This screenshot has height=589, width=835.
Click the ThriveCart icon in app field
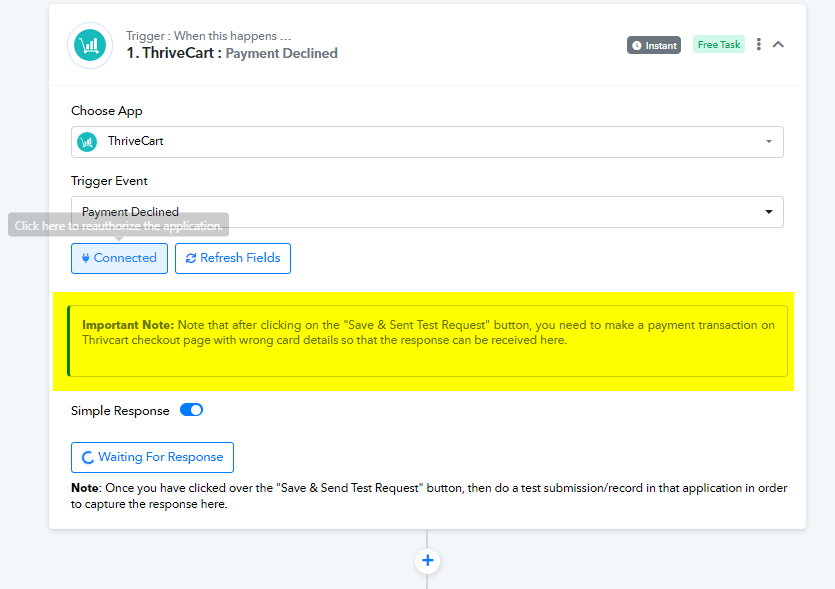[x=87, y=142]
